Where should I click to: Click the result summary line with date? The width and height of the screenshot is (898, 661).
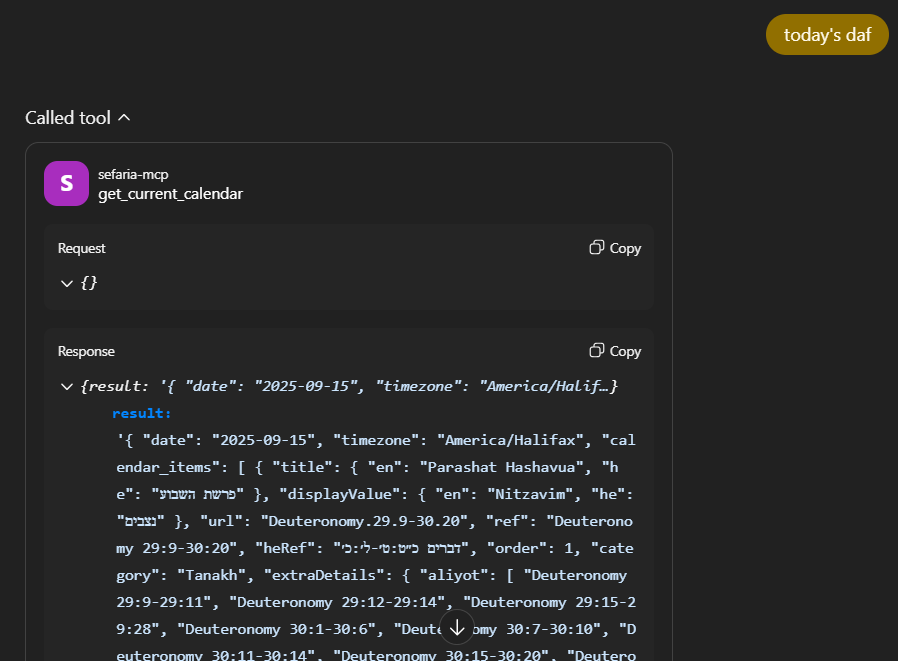coord(349,387)
